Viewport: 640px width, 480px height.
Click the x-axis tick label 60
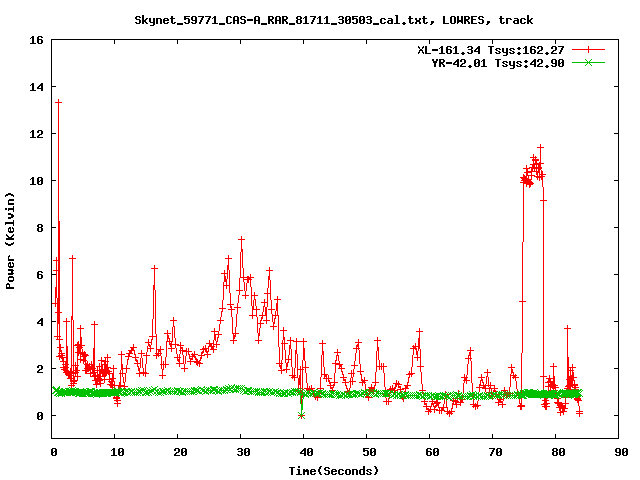tap(432, 452)
